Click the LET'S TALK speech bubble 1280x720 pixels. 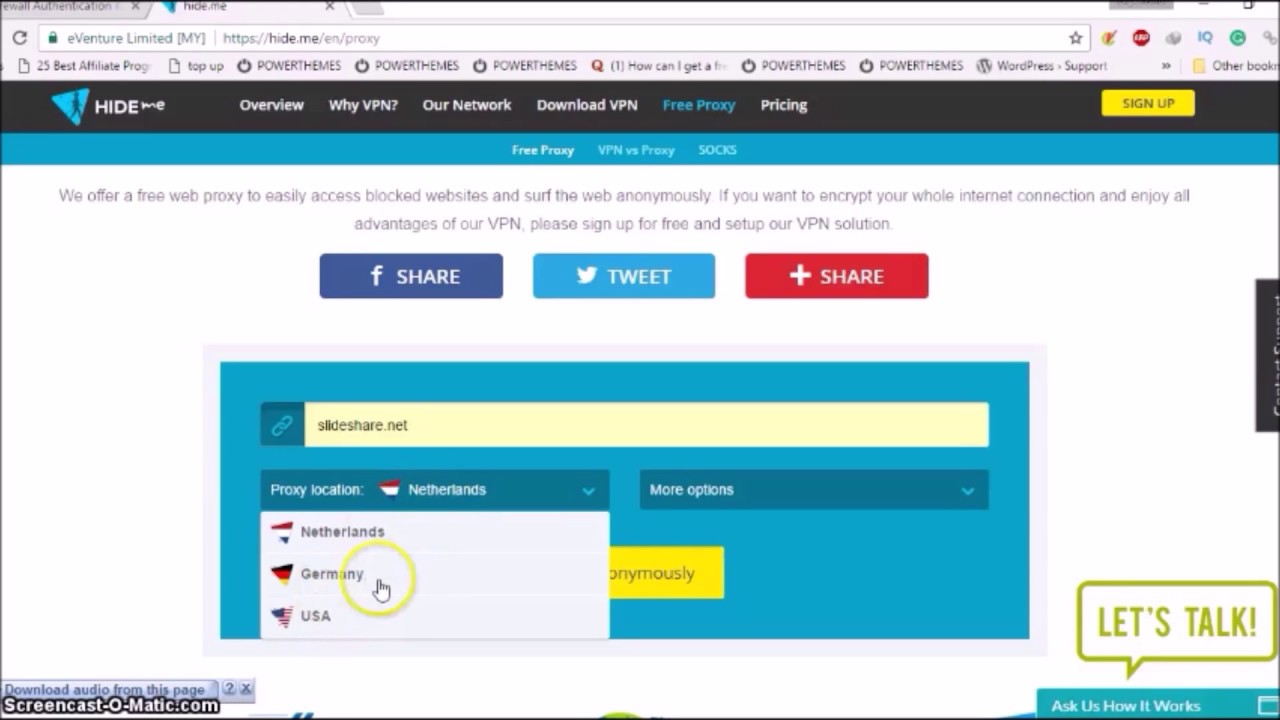click(1177, 626)
